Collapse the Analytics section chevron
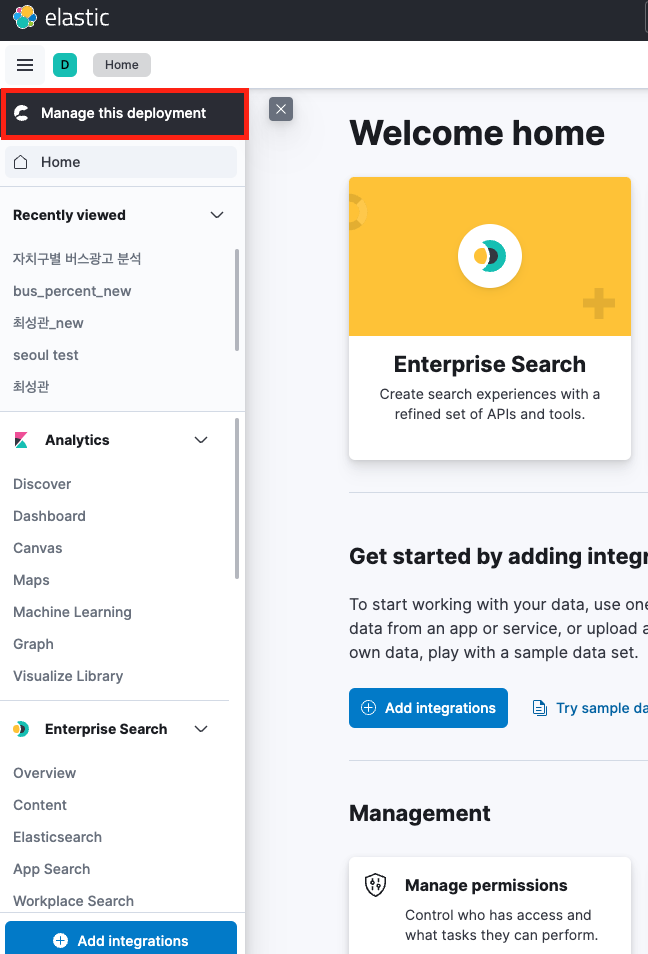This screenshot has height=954, width=648. click(x=201, y=440)
